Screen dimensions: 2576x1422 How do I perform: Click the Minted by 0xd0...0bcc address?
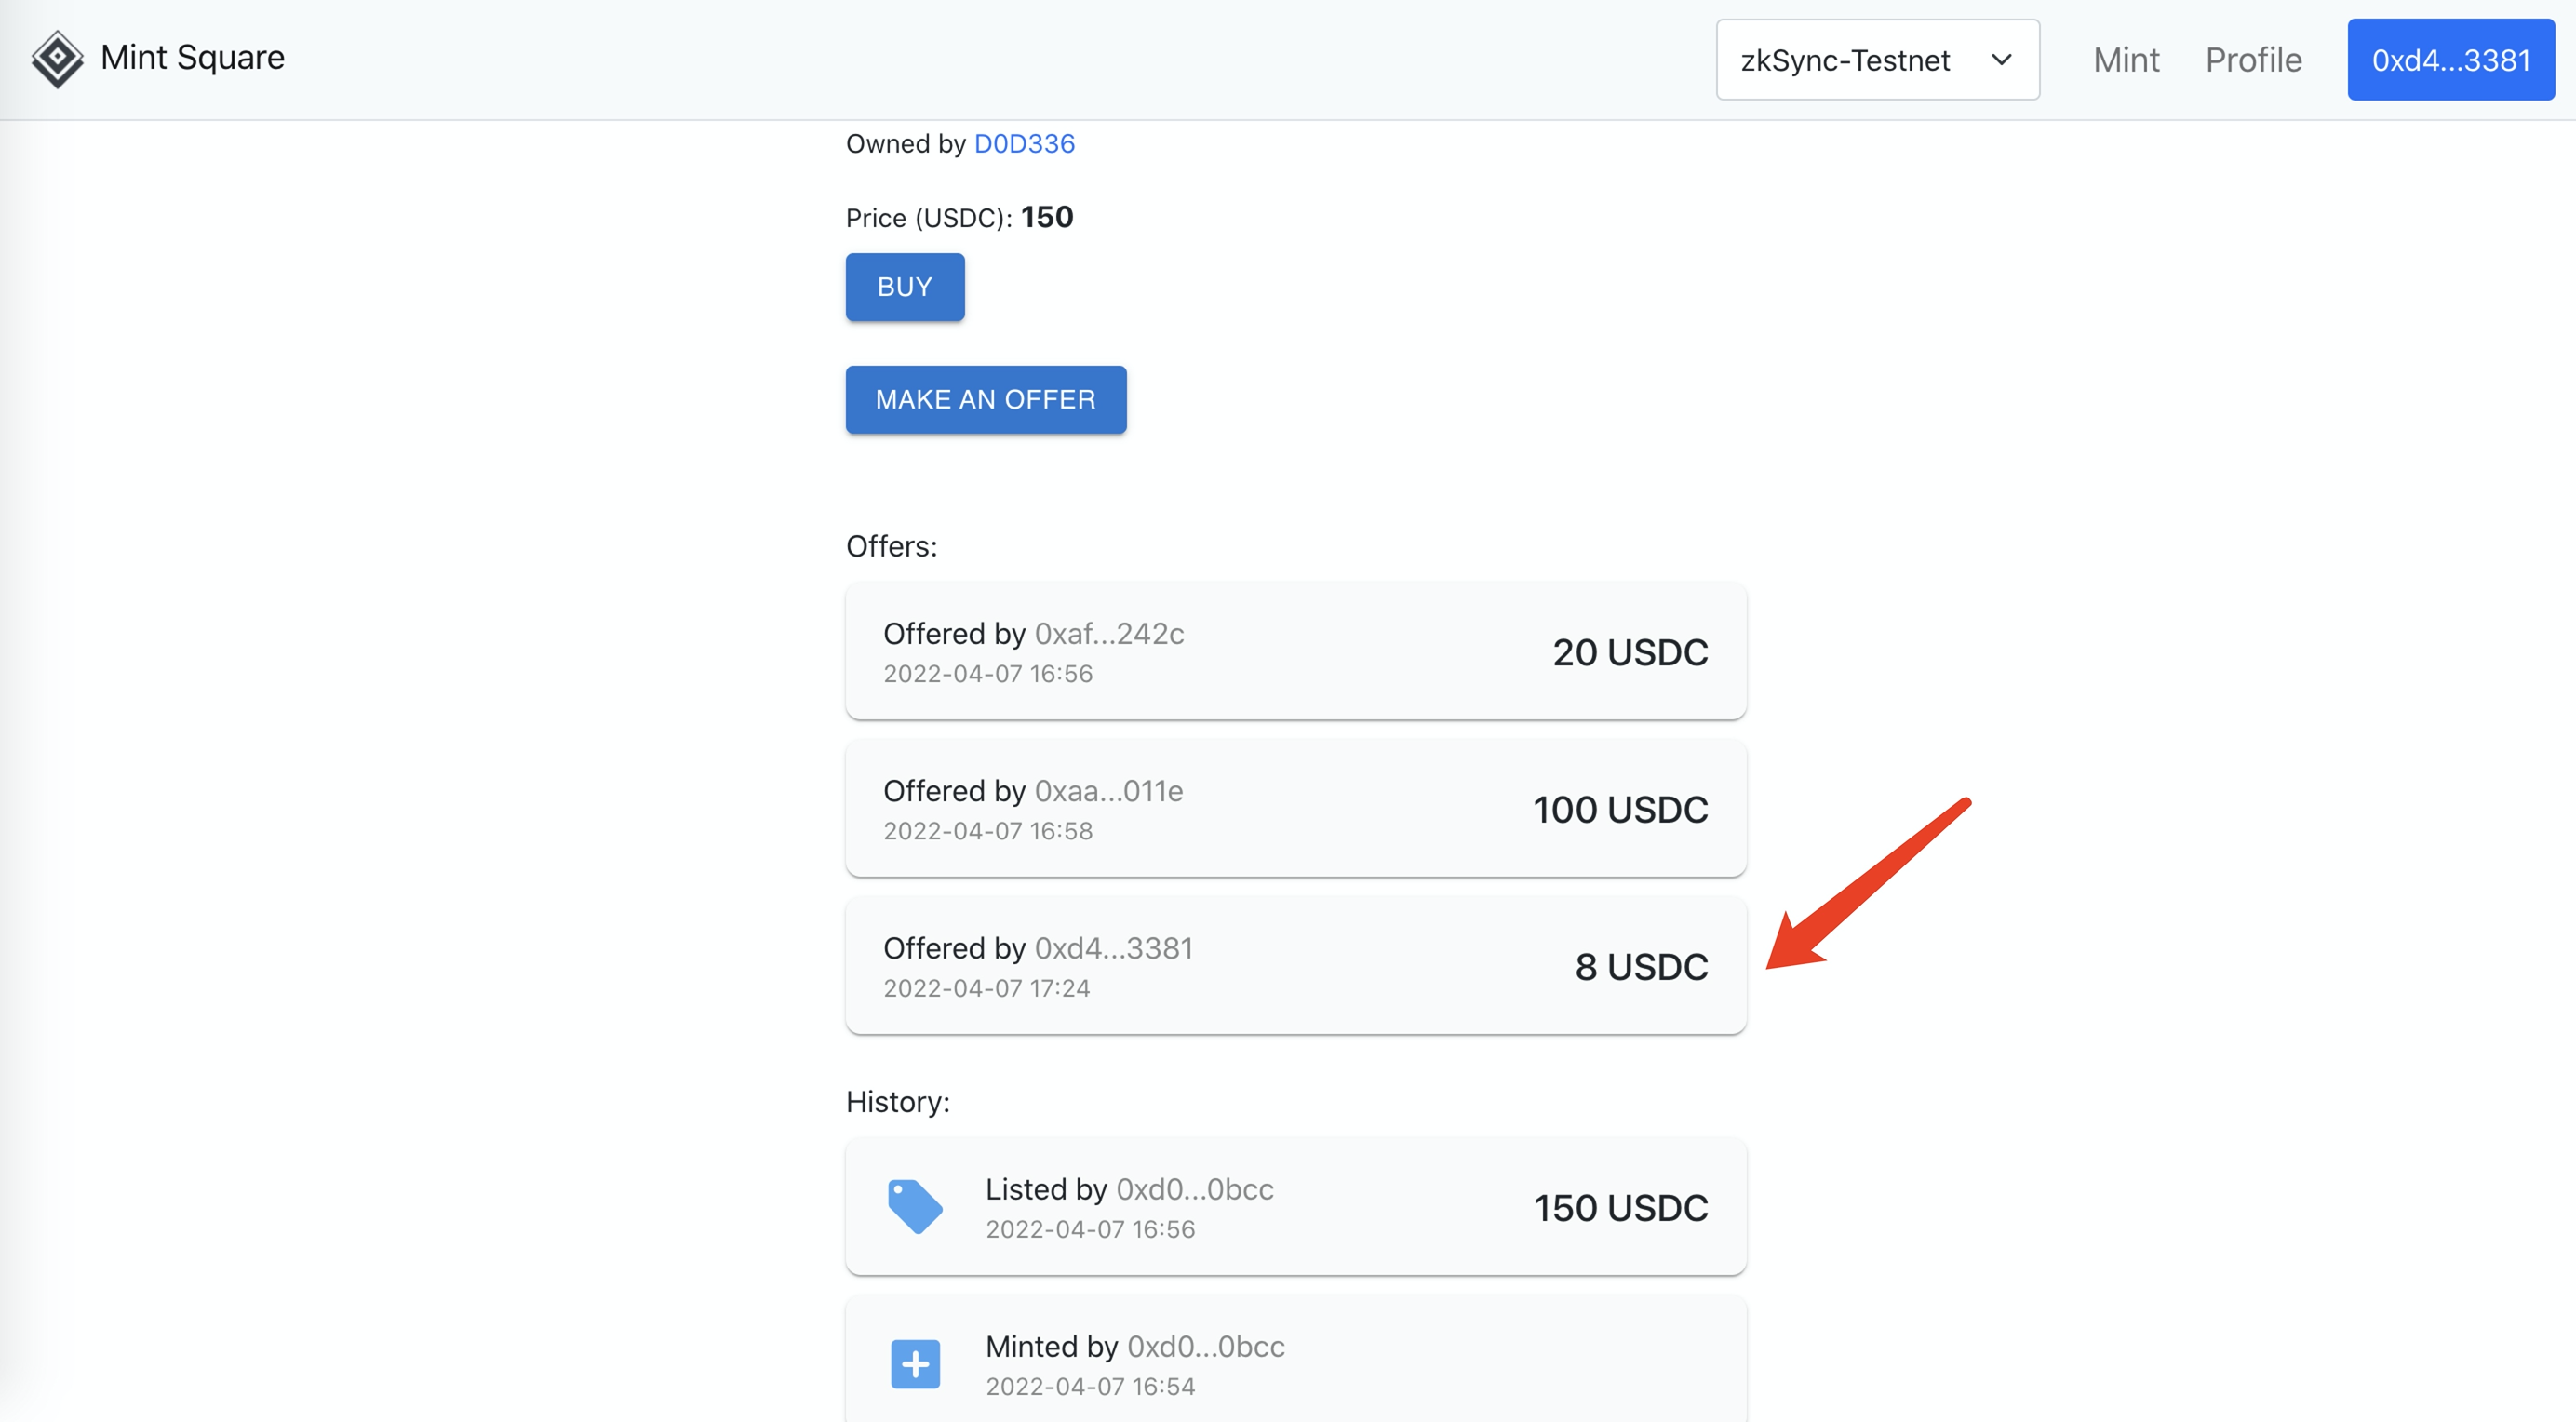1205,1346
